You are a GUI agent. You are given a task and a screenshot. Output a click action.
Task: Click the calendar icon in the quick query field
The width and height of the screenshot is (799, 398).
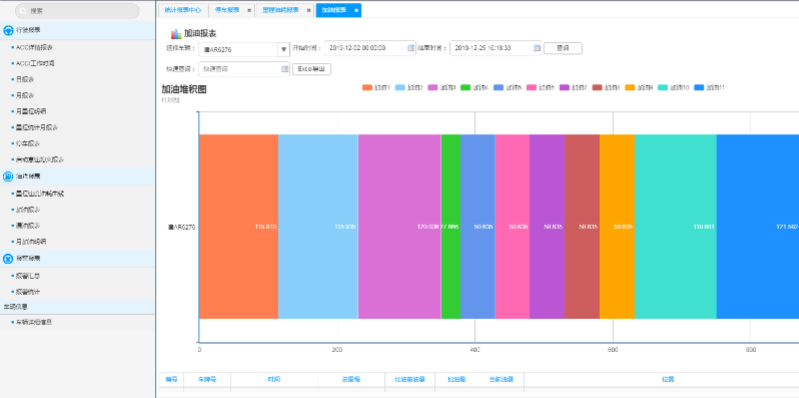tap(285, 69)
